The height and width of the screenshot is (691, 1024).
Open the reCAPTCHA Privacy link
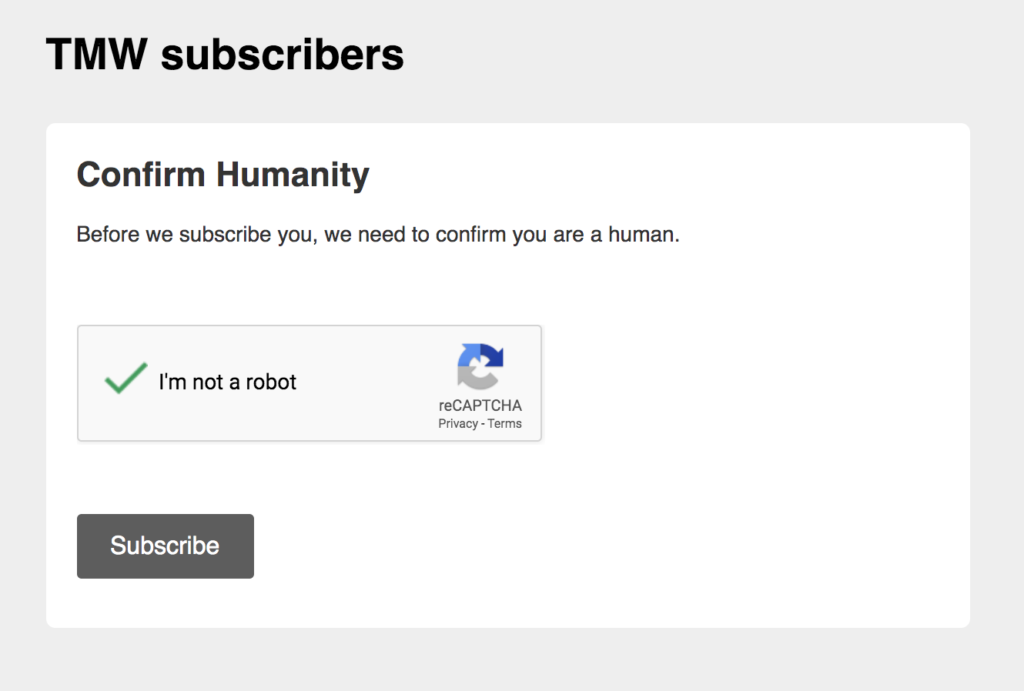pos(458,424)
